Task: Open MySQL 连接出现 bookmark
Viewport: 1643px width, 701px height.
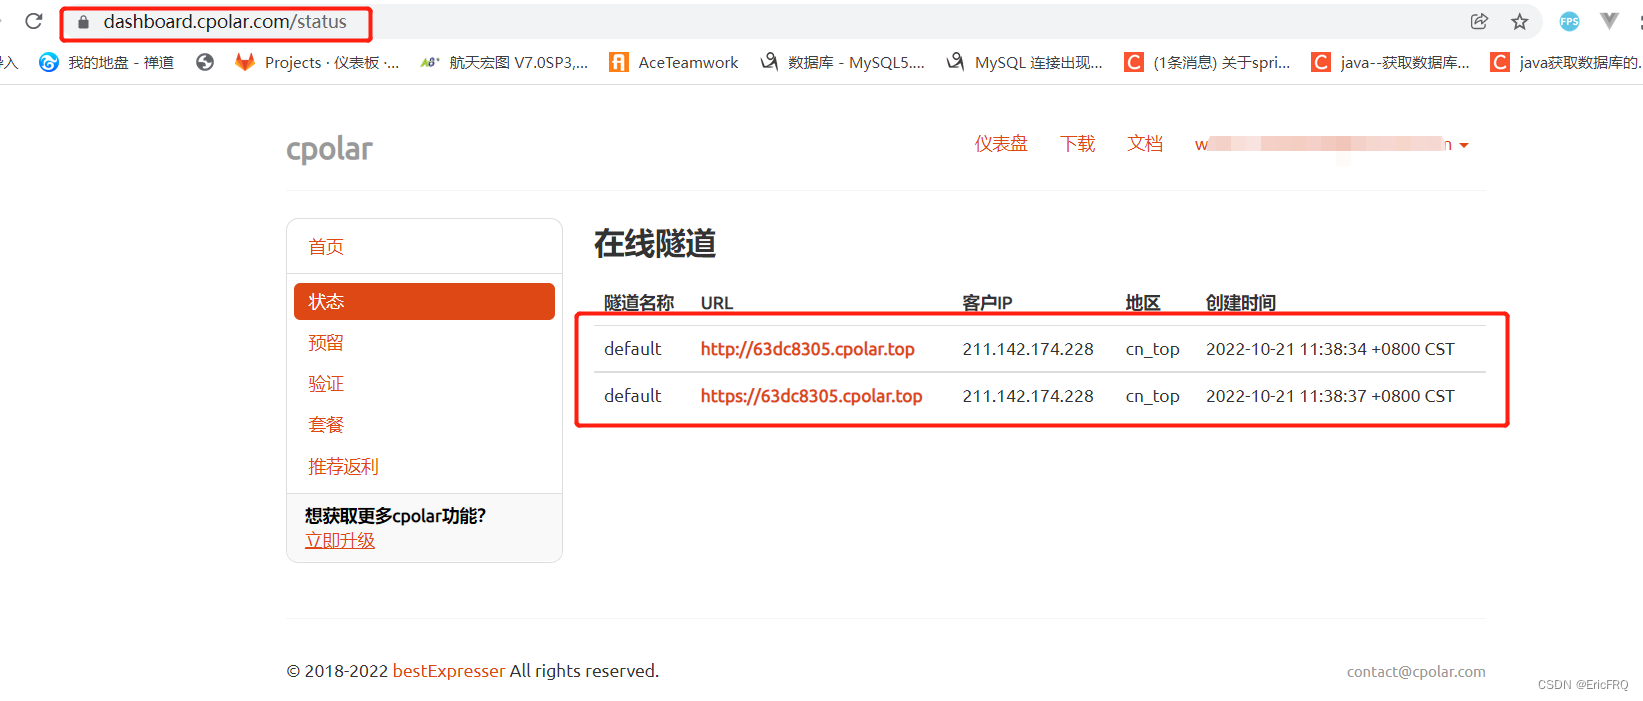Action: pos(1025,62)
